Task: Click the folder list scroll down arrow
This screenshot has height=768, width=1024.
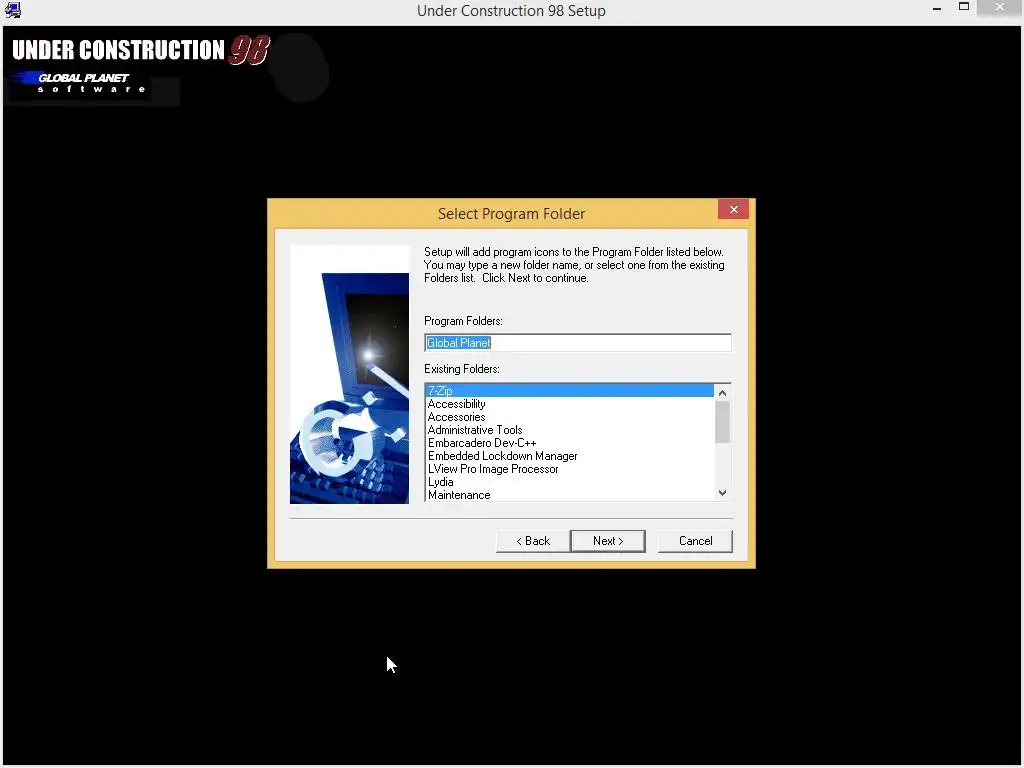Action: click(x=722, y=493)
